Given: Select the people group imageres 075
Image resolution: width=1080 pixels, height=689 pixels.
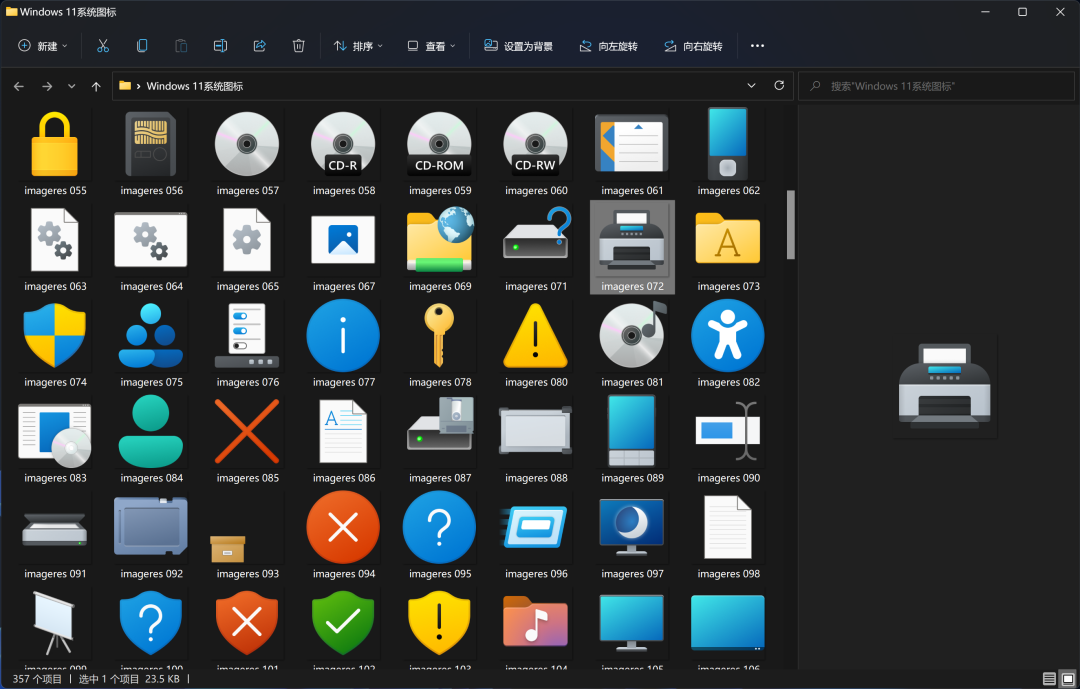Looking at the screenshot, I should [151, 336].
